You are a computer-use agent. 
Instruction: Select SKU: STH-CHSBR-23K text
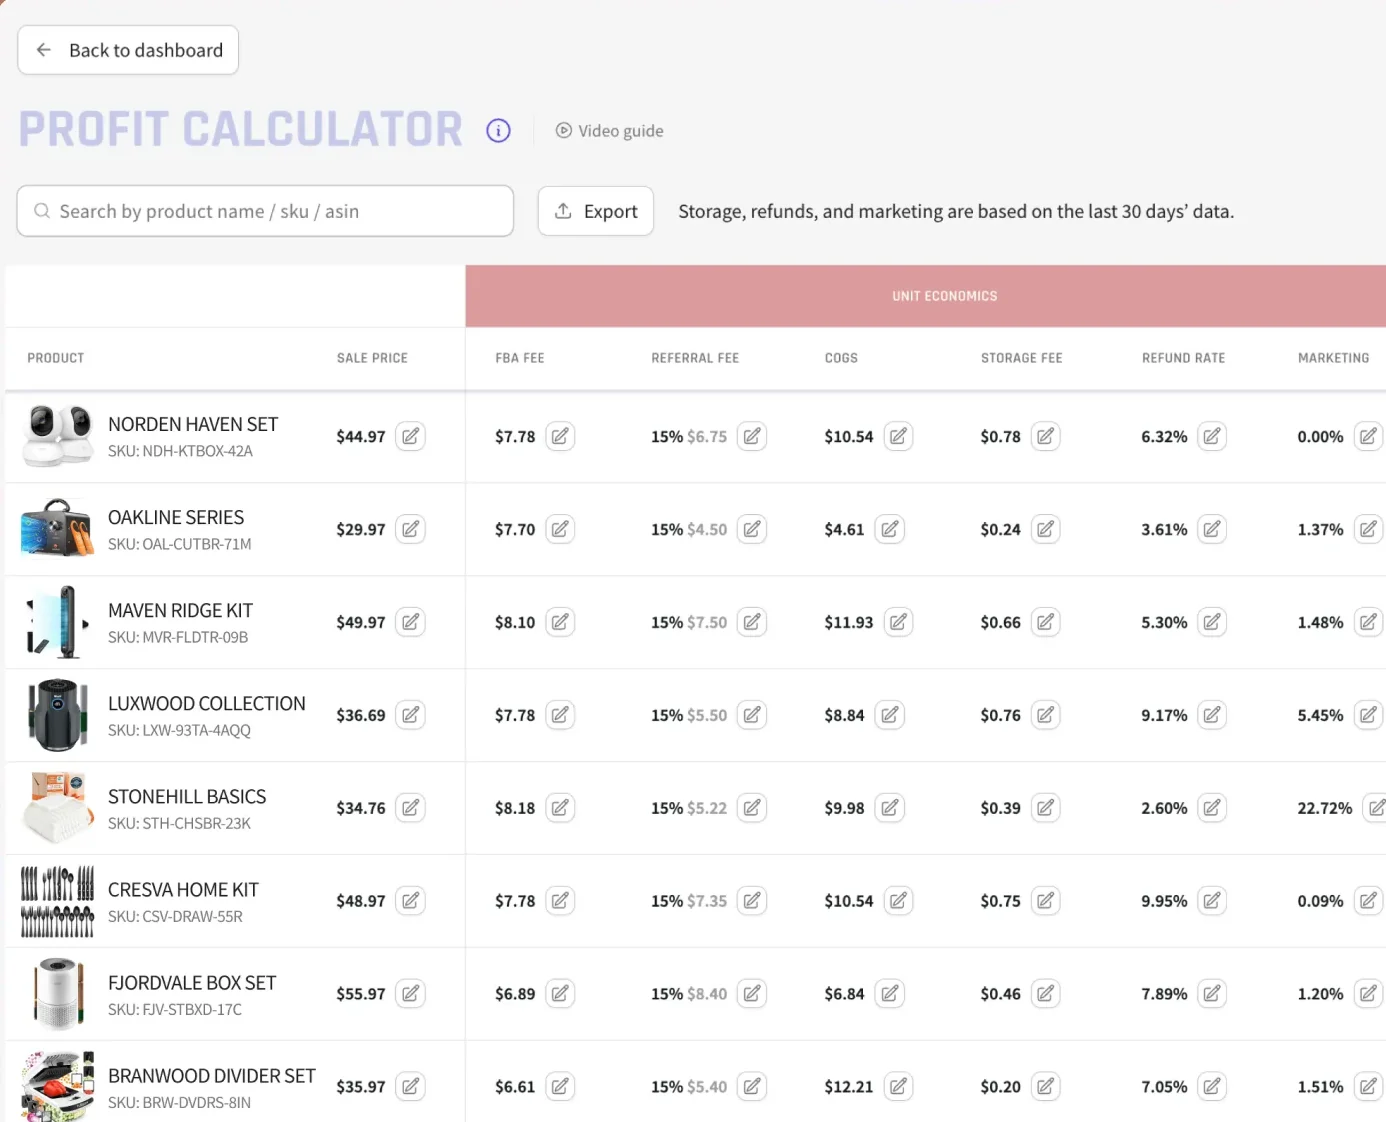(179, 823)
